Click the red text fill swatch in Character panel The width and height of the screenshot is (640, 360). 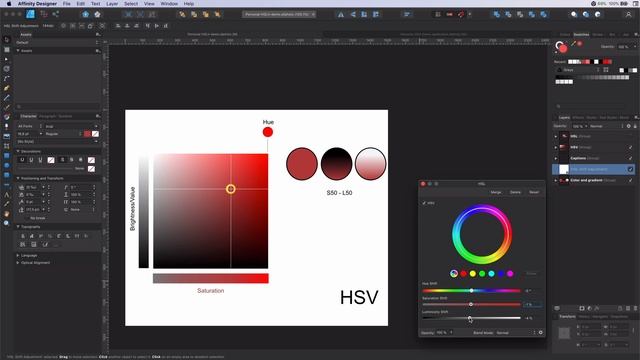click(87, 134)
